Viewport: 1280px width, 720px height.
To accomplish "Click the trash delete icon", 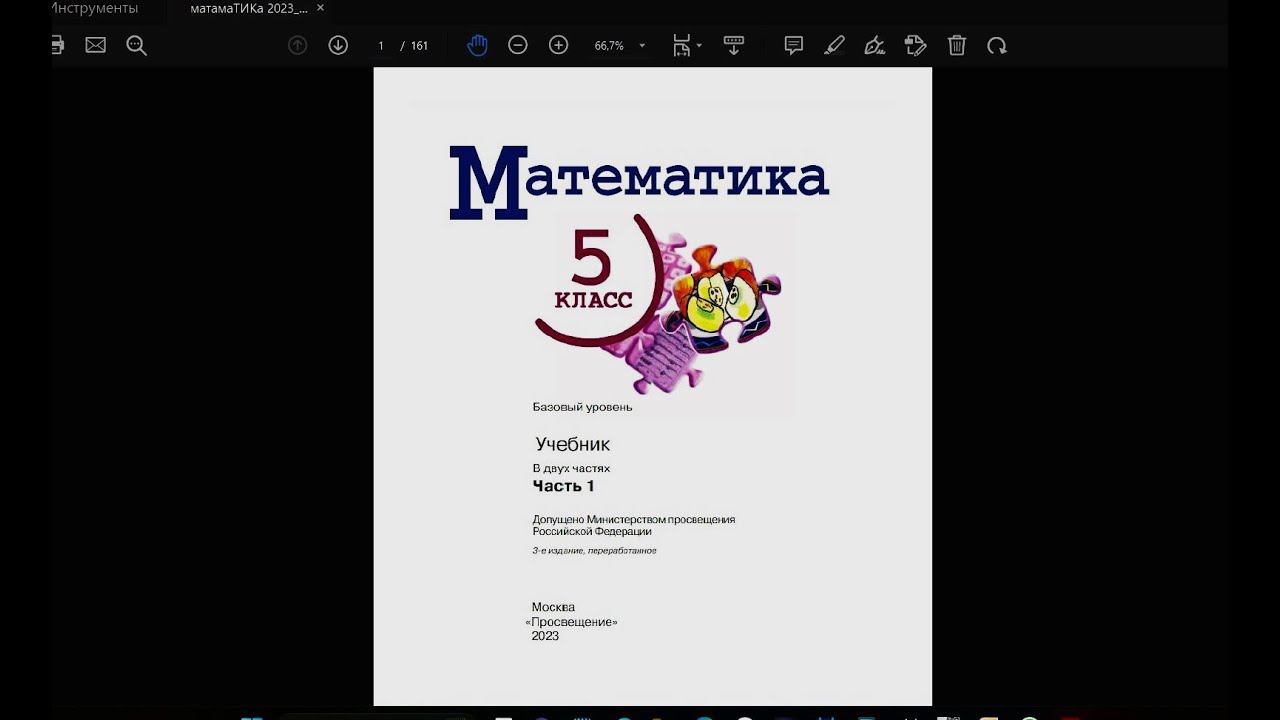I will click(x=957, y=45).
